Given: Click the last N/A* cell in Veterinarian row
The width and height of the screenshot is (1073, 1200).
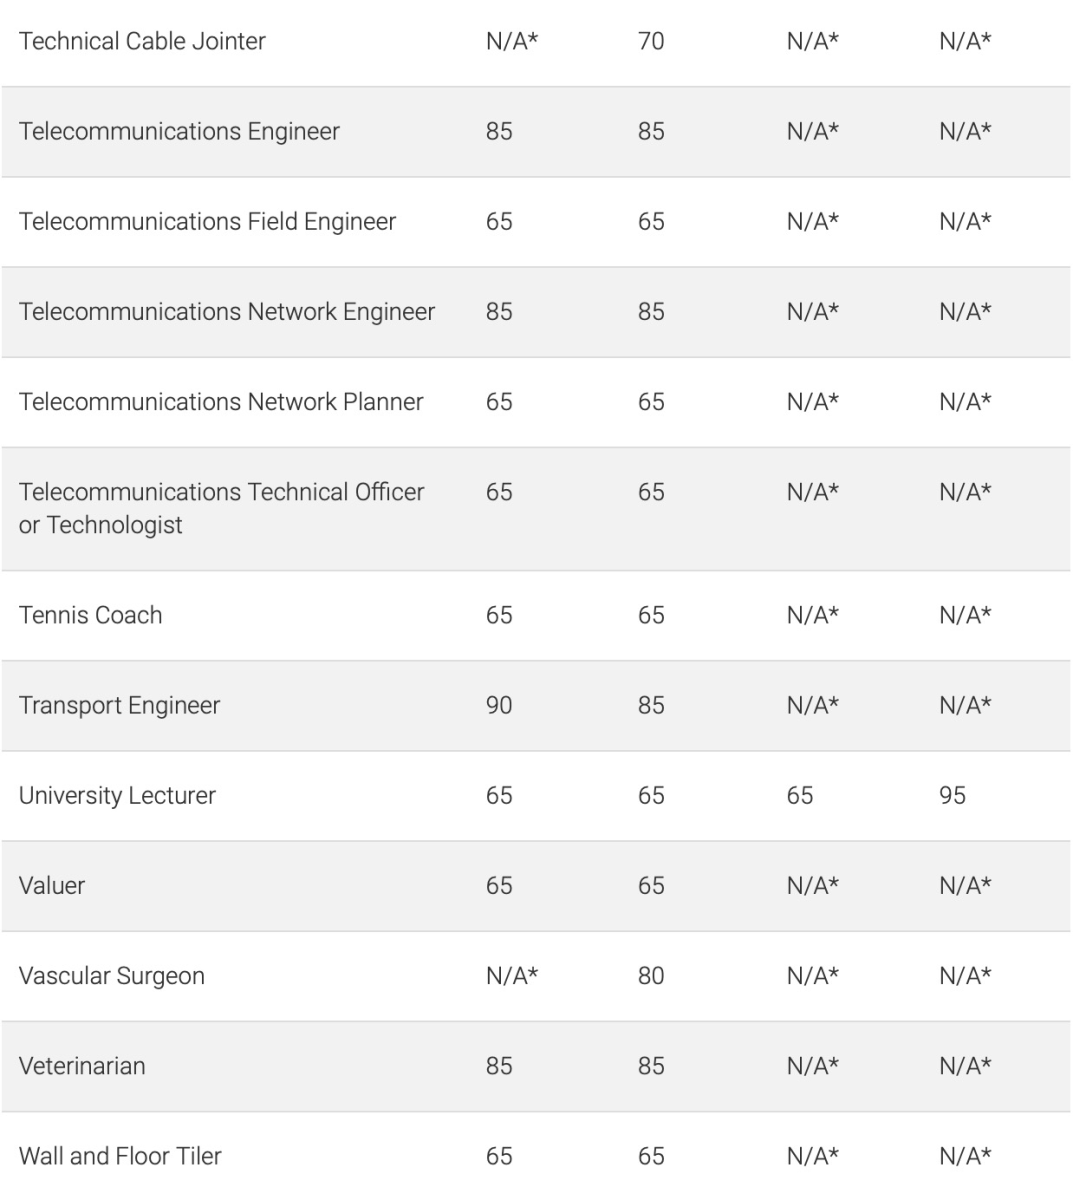Looking at the screenshot, I should pos(965,1065).
